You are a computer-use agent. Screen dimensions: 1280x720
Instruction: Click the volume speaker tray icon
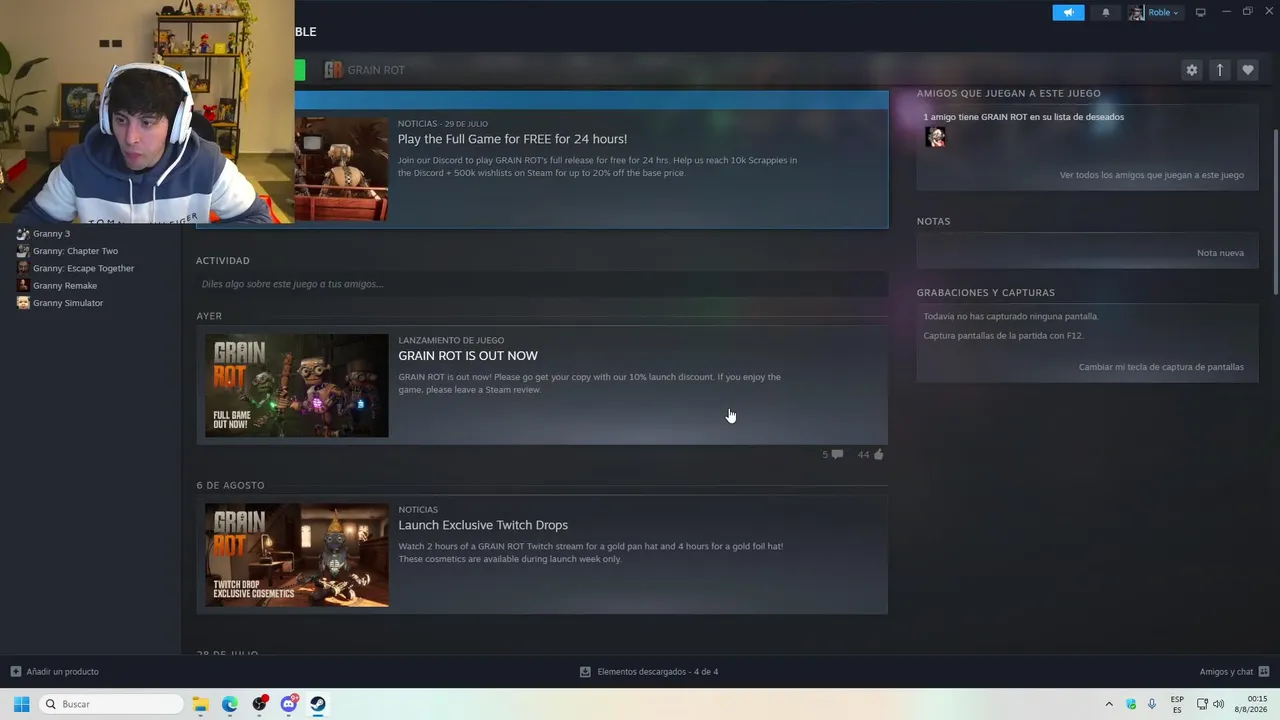[1218, 704]
